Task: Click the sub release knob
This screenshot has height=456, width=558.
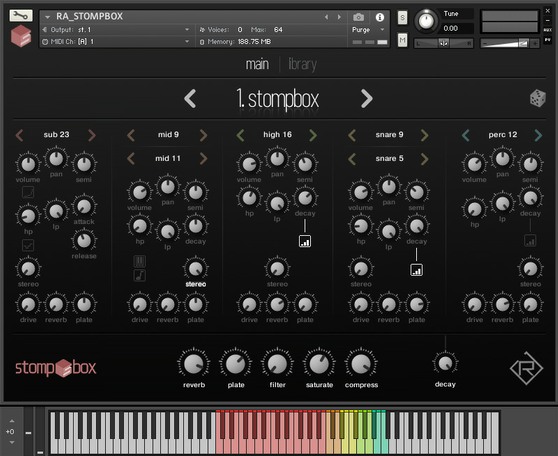Action: [84, 241]
